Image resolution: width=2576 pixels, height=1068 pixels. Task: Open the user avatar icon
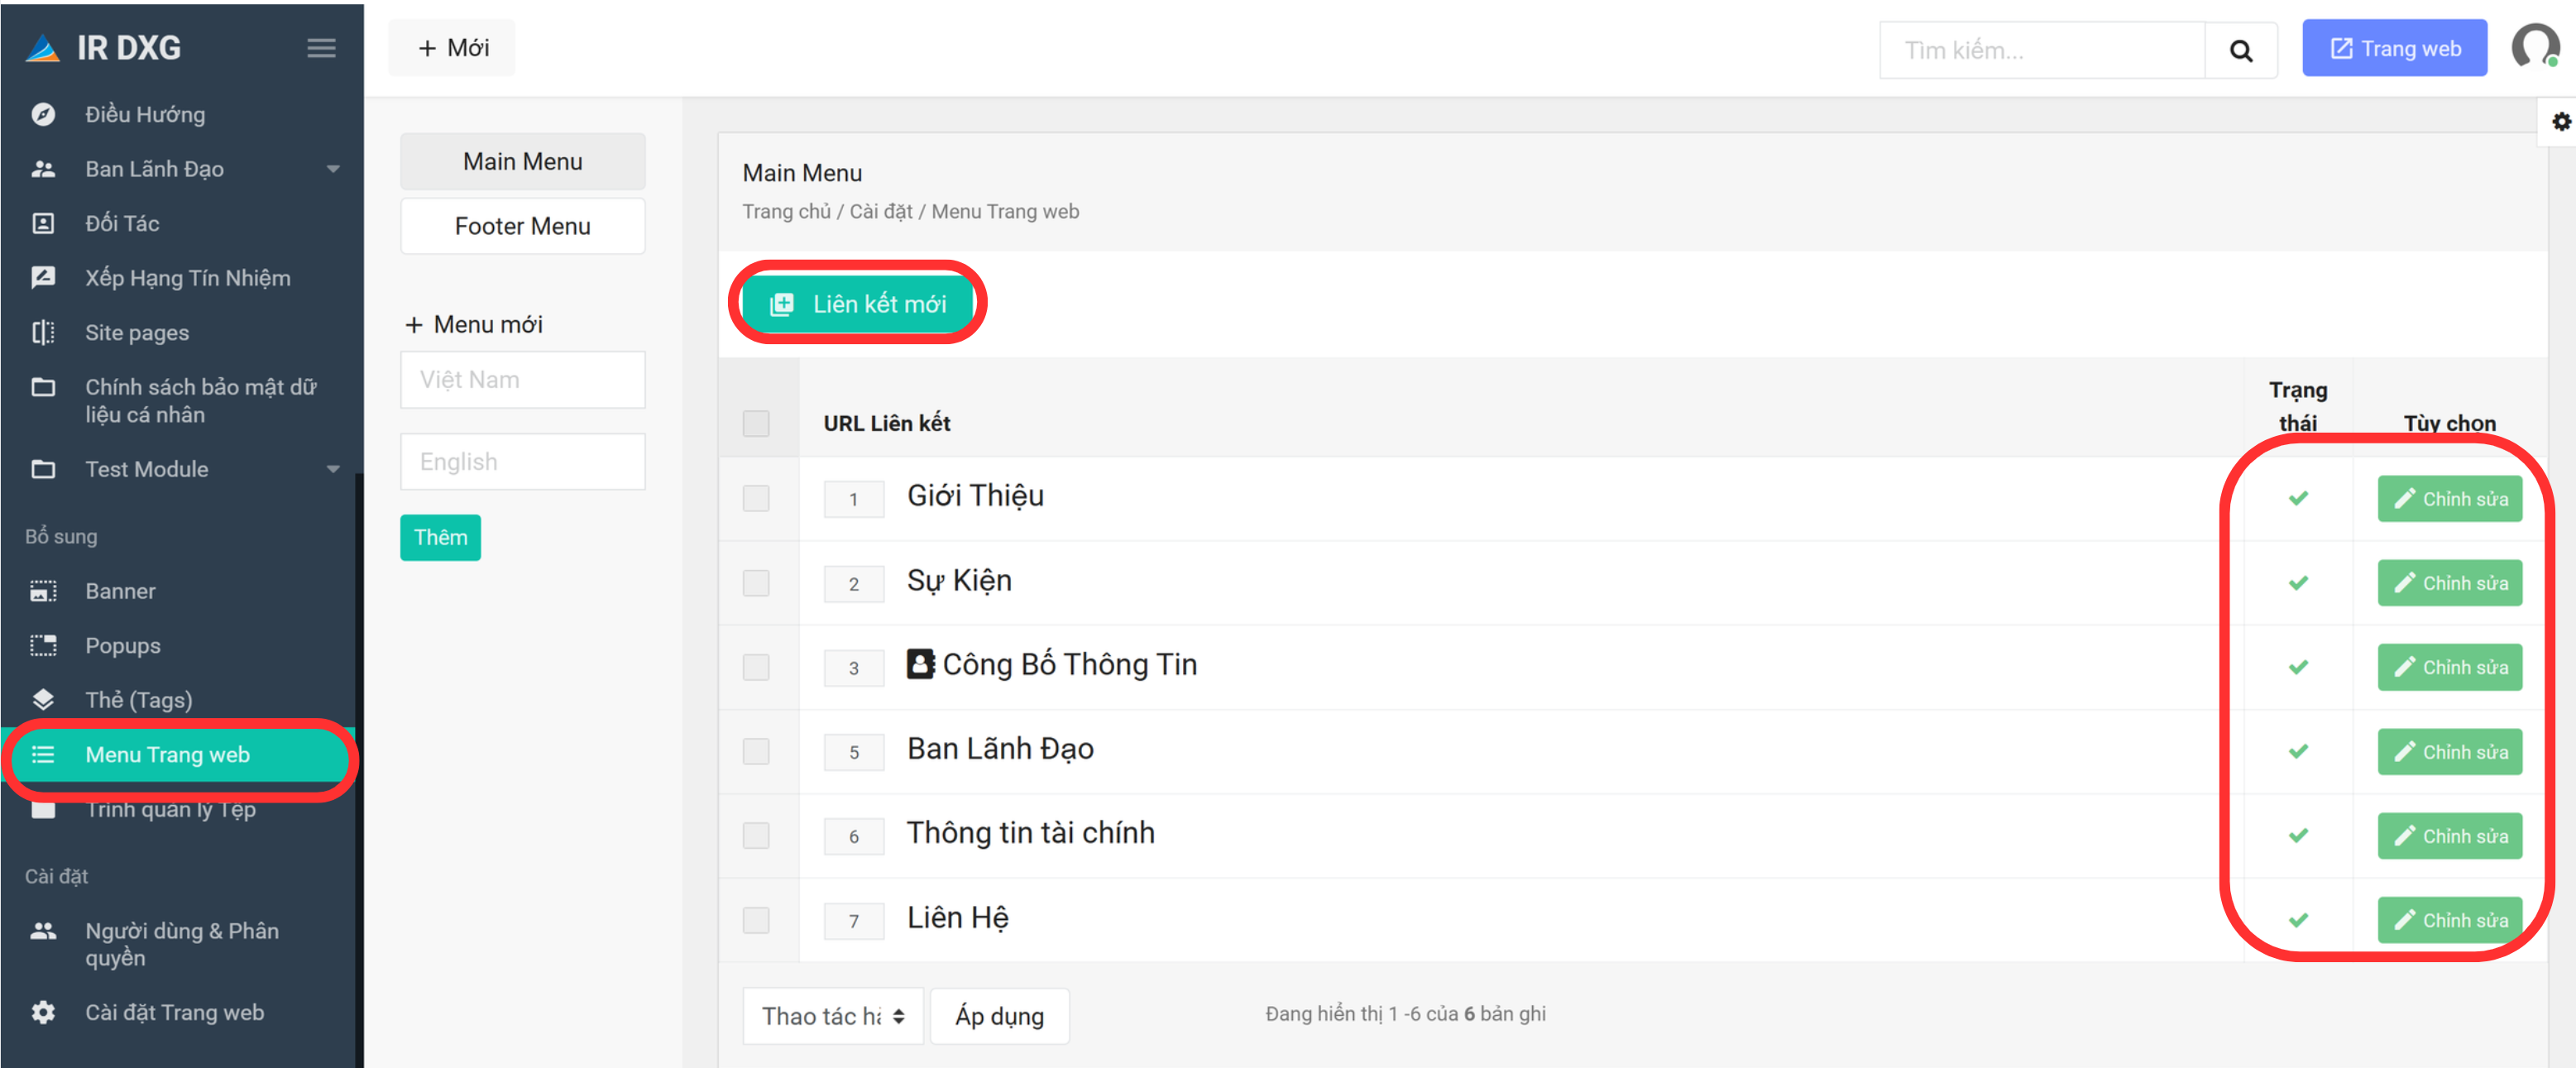click(x=2536, y=47)
